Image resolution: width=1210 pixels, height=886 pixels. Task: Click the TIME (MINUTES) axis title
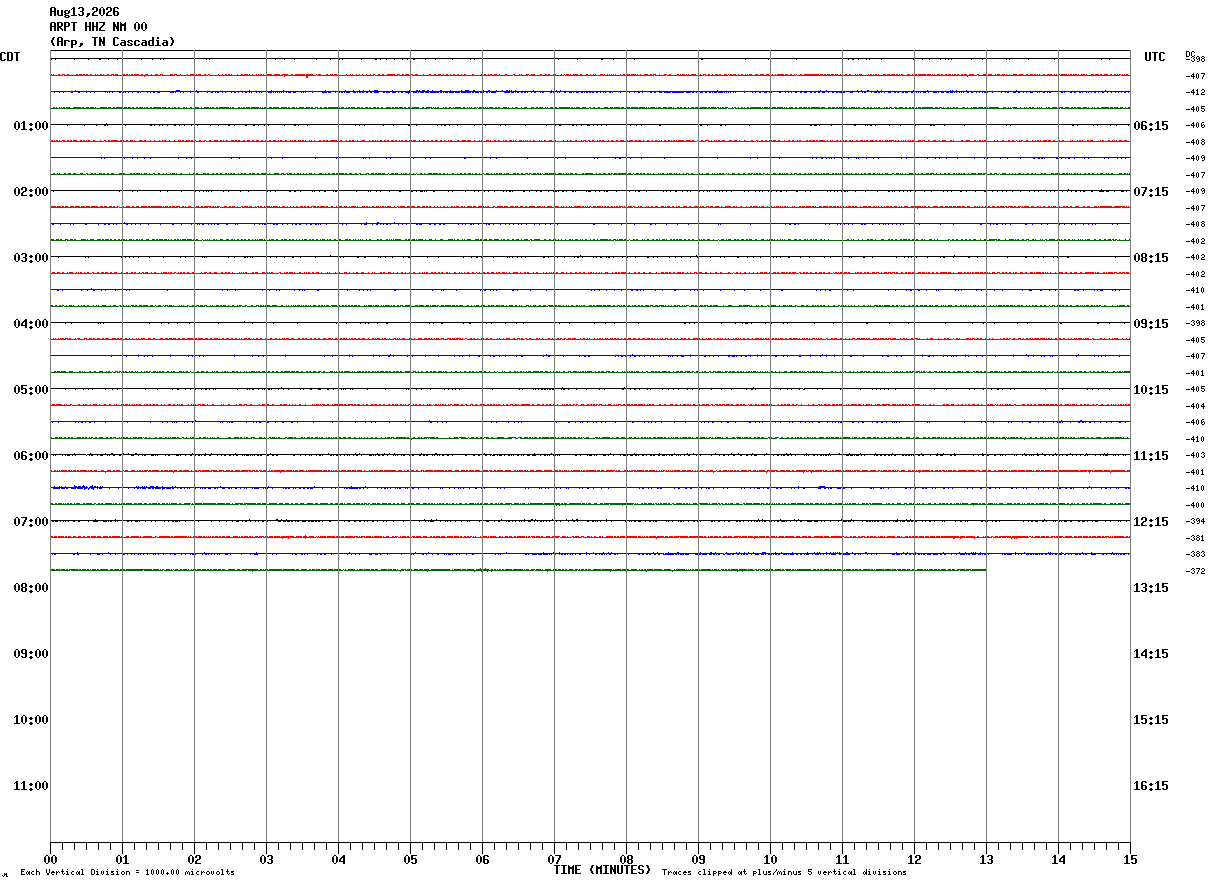[x=602, y=870]
